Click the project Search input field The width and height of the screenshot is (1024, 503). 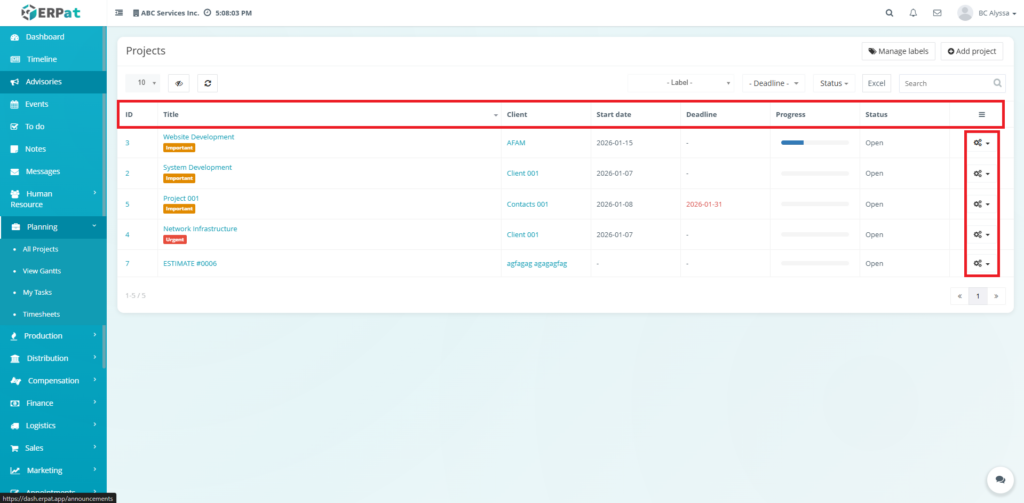(945, 83)
